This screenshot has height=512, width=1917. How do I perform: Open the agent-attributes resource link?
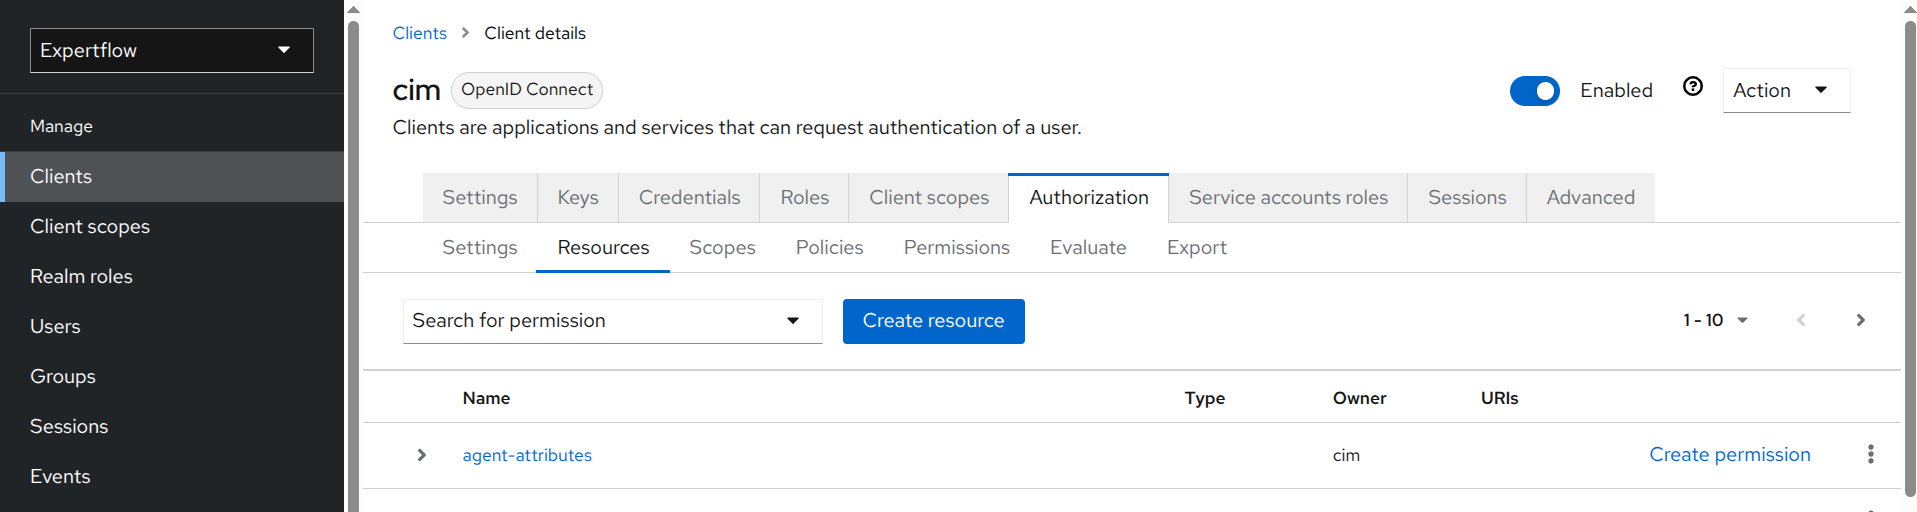[x=527, y=455]
